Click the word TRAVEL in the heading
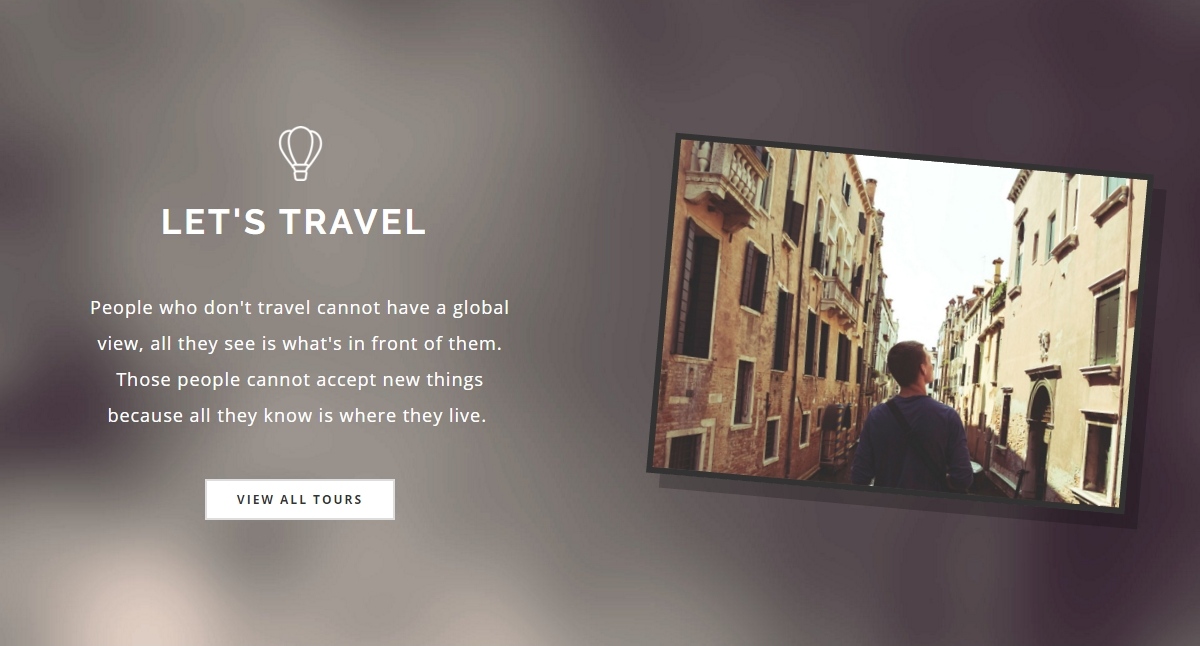This screenshot has width=1200, height=646. [x=352, y=222]
